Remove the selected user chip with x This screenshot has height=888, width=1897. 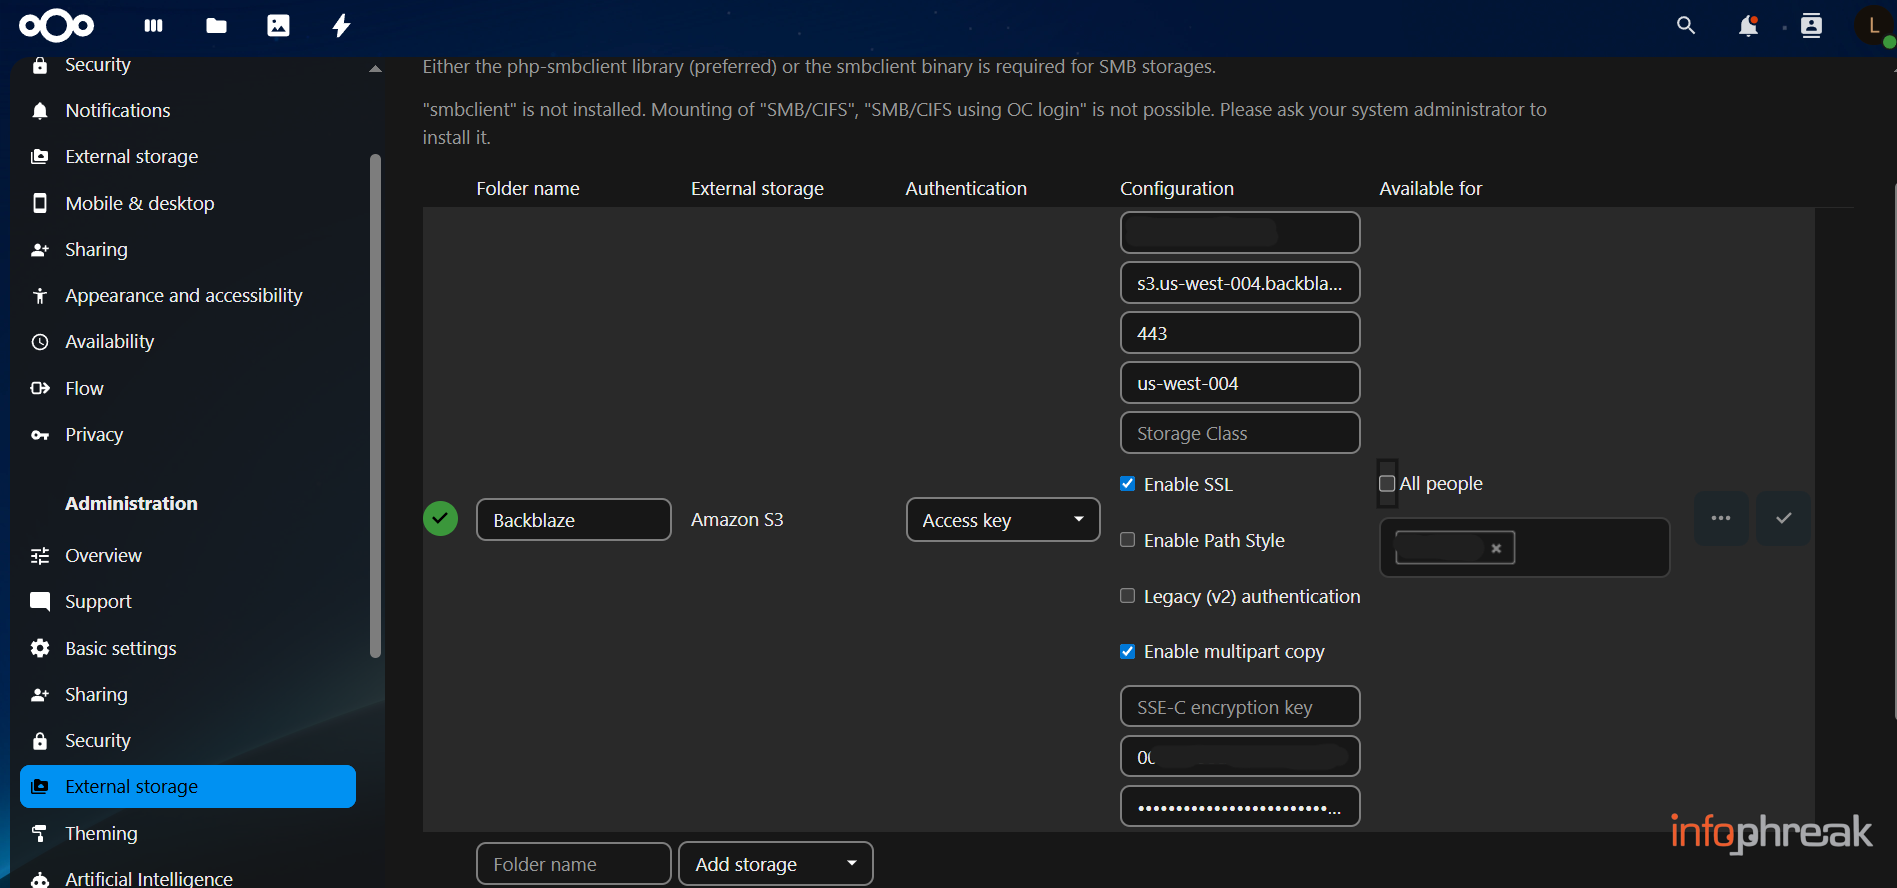[x=1496, y=548]
